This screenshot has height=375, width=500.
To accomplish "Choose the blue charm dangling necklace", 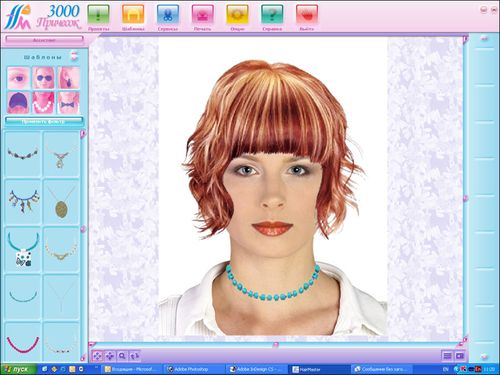I will click(x=23, y=202).
